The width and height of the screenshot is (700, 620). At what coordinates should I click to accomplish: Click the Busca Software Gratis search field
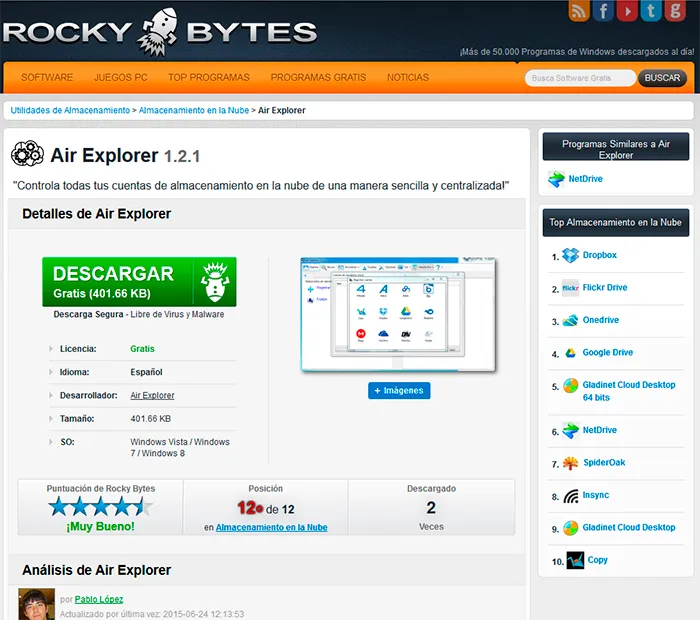pos(580,78)
